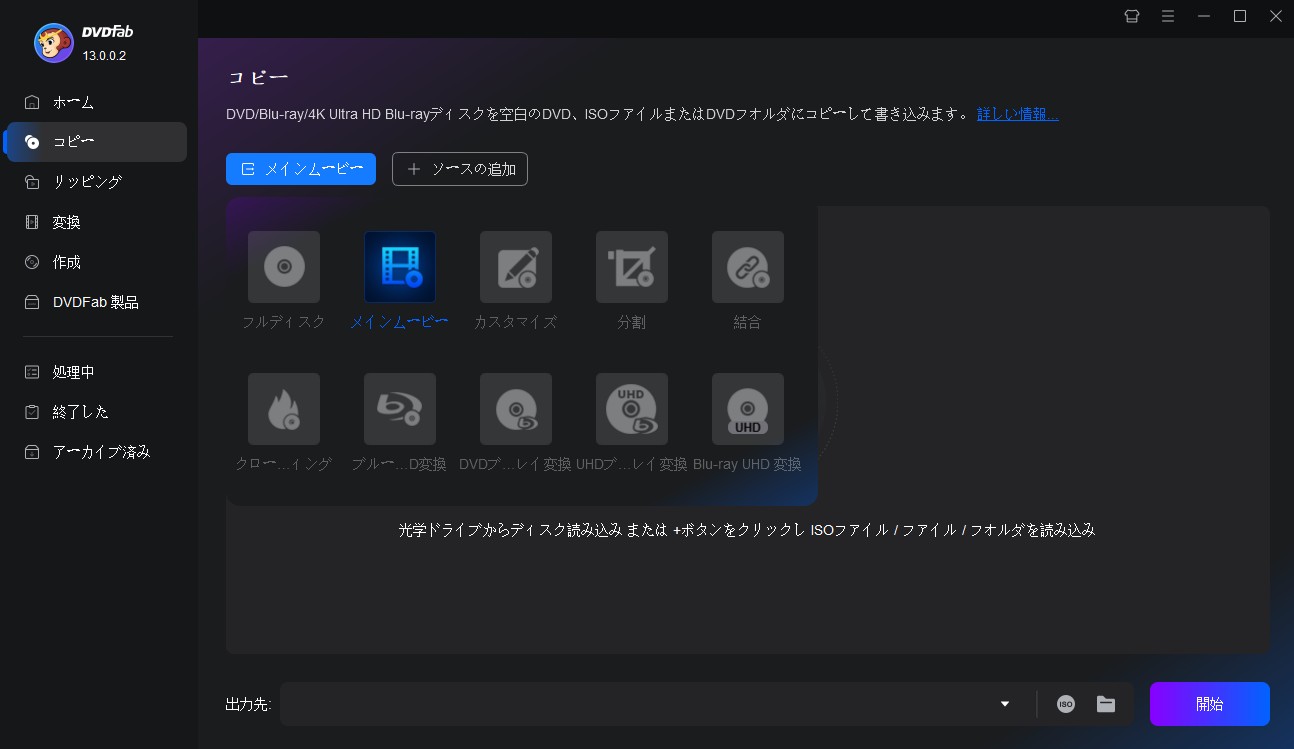
Task: Open 作成 module in sidebar
Action: point(96,262)
